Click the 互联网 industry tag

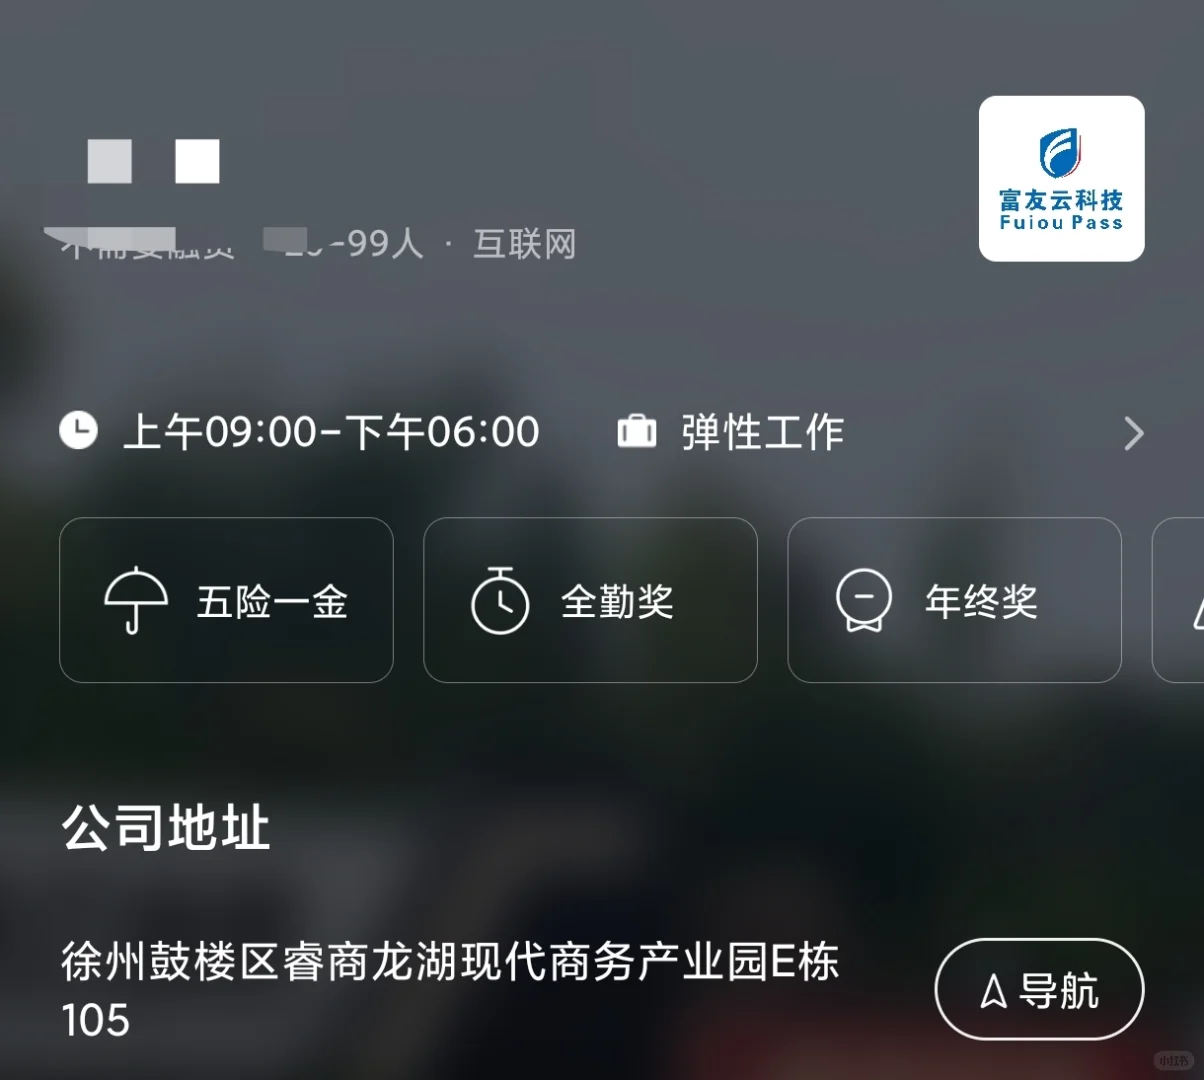point(524,244)
